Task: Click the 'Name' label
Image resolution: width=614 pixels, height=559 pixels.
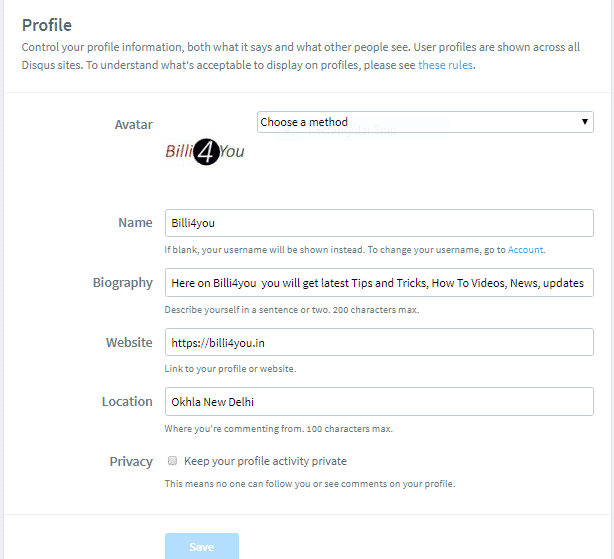Action: coord(135,223)
